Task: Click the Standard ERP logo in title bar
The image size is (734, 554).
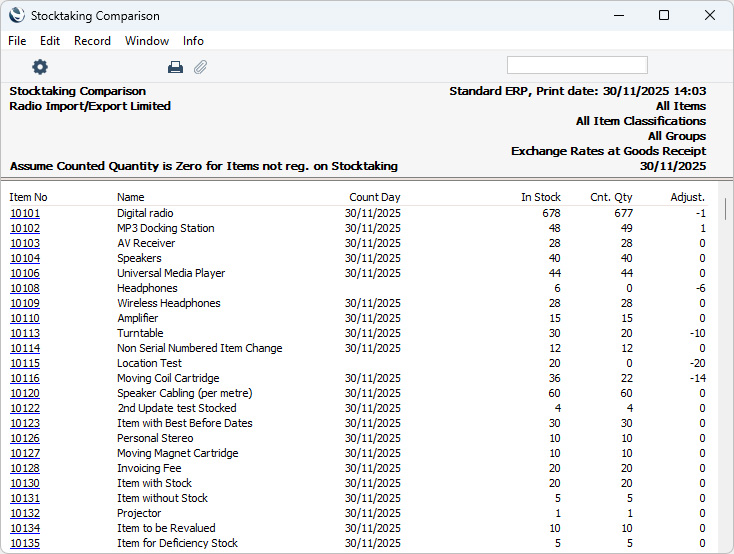Action: click(17, 15)
